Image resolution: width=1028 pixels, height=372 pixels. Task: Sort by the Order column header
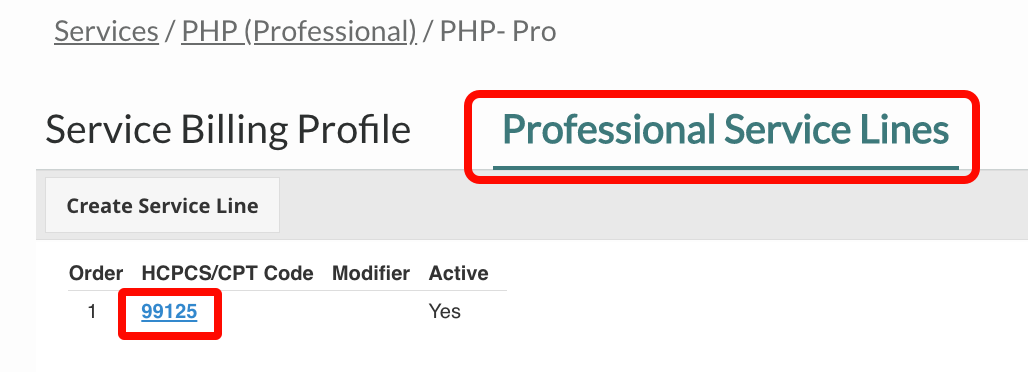[96, 273]
